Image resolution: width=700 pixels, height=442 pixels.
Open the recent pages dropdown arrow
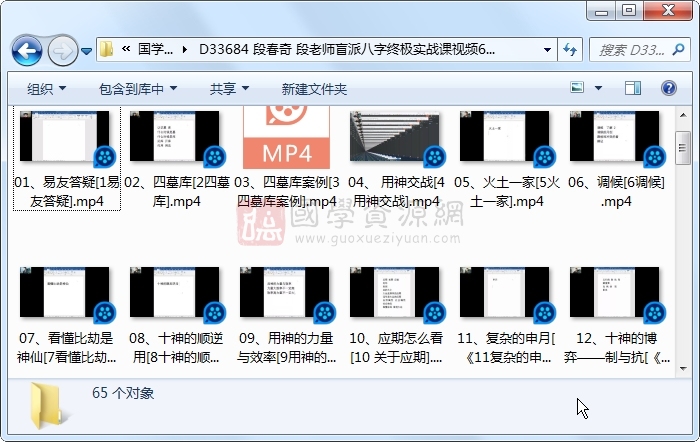click(x=87, y=51)
